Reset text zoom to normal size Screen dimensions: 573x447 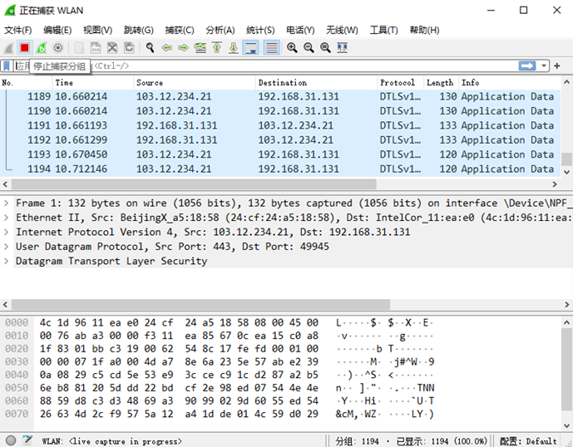tap(326, 48)
